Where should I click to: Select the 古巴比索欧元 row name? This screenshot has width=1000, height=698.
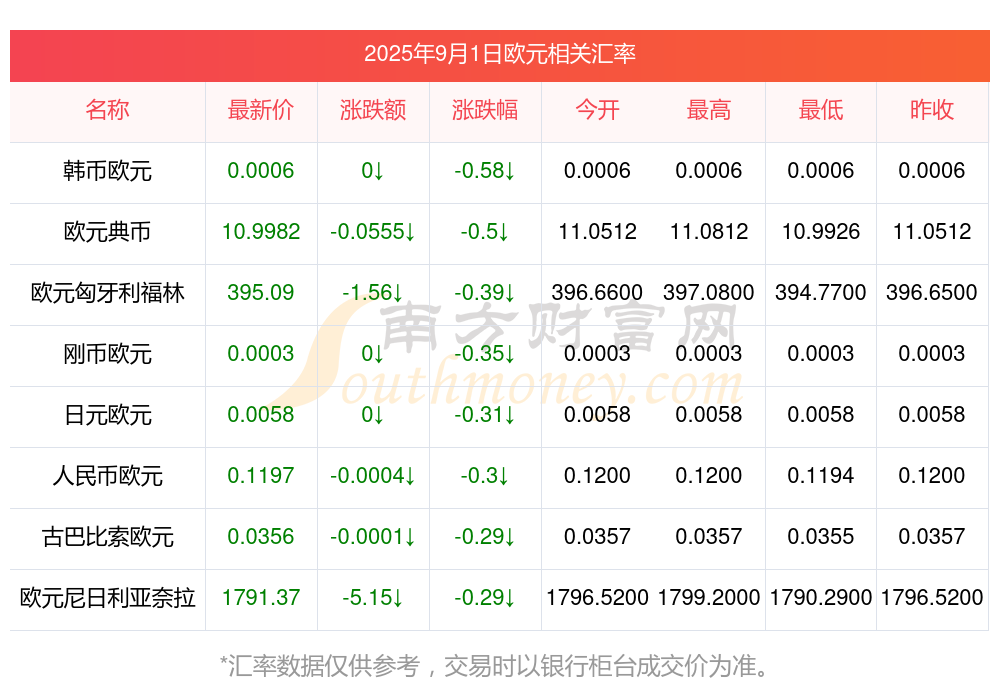107,537
